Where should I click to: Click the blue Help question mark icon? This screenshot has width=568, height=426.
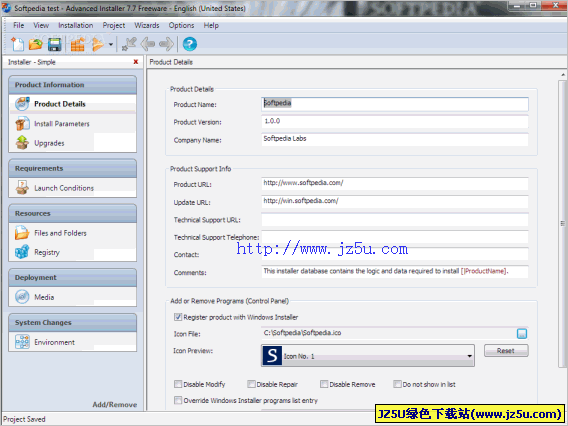[x=189, y=44]
